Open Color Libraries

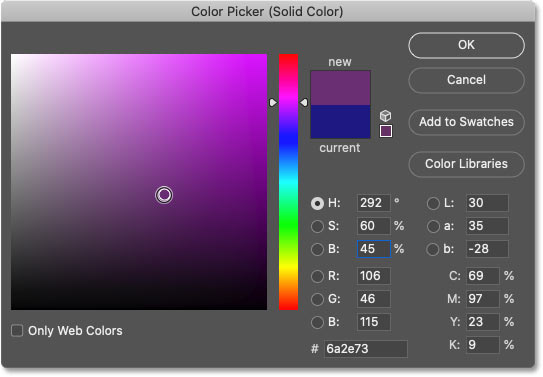466,164
